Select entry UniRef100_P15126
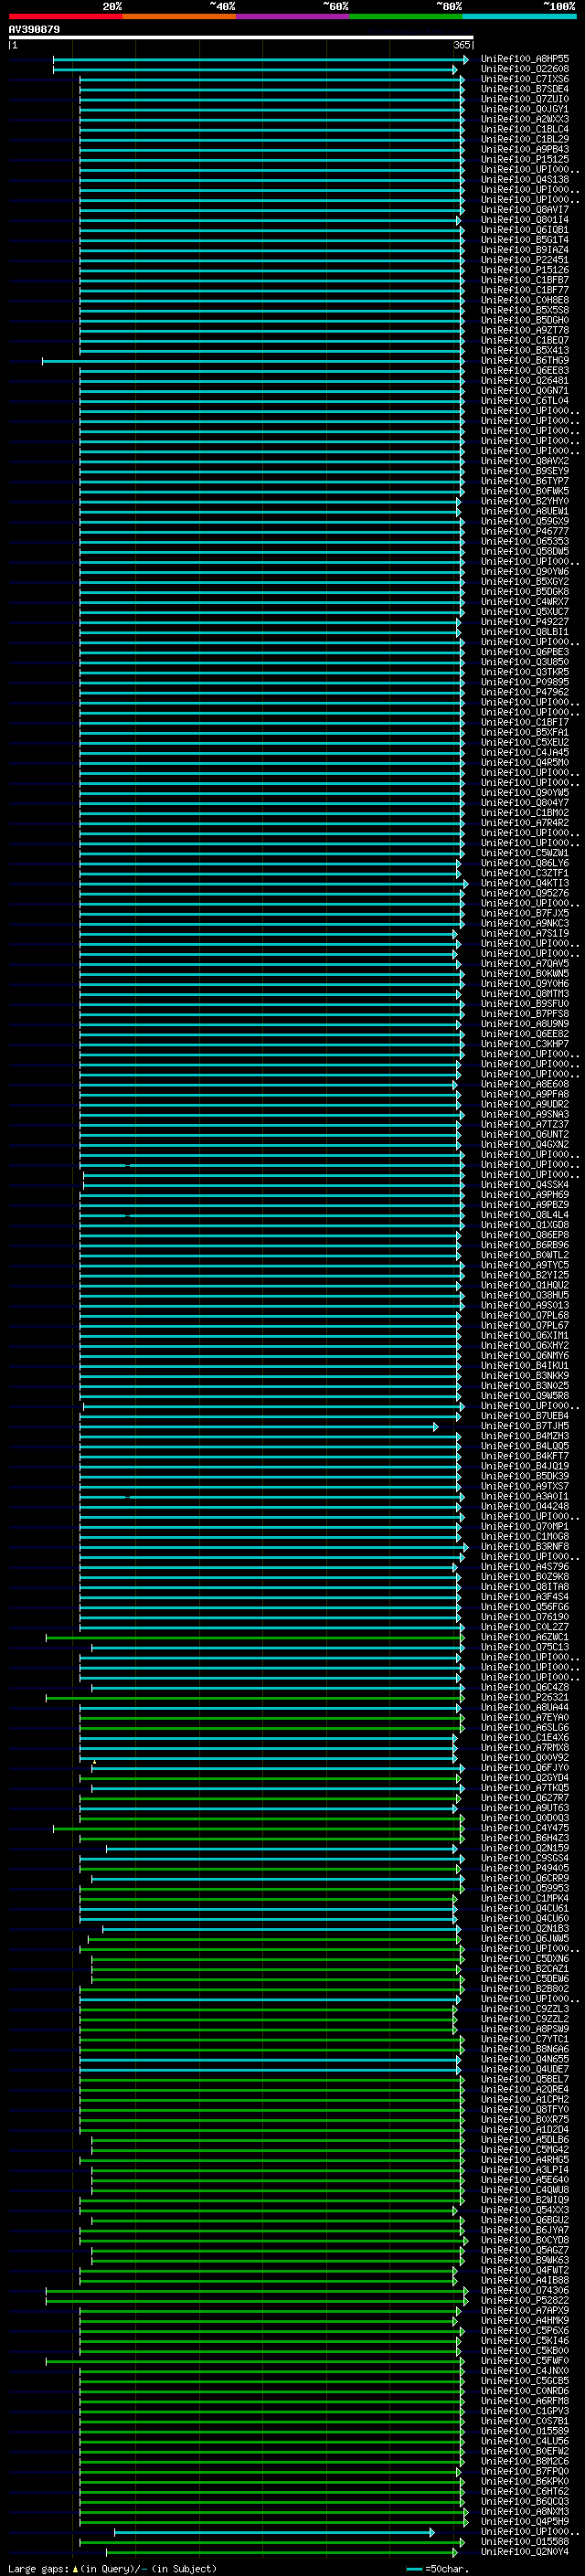Viewport: 585px width, 2576px height. pos(525,270)
